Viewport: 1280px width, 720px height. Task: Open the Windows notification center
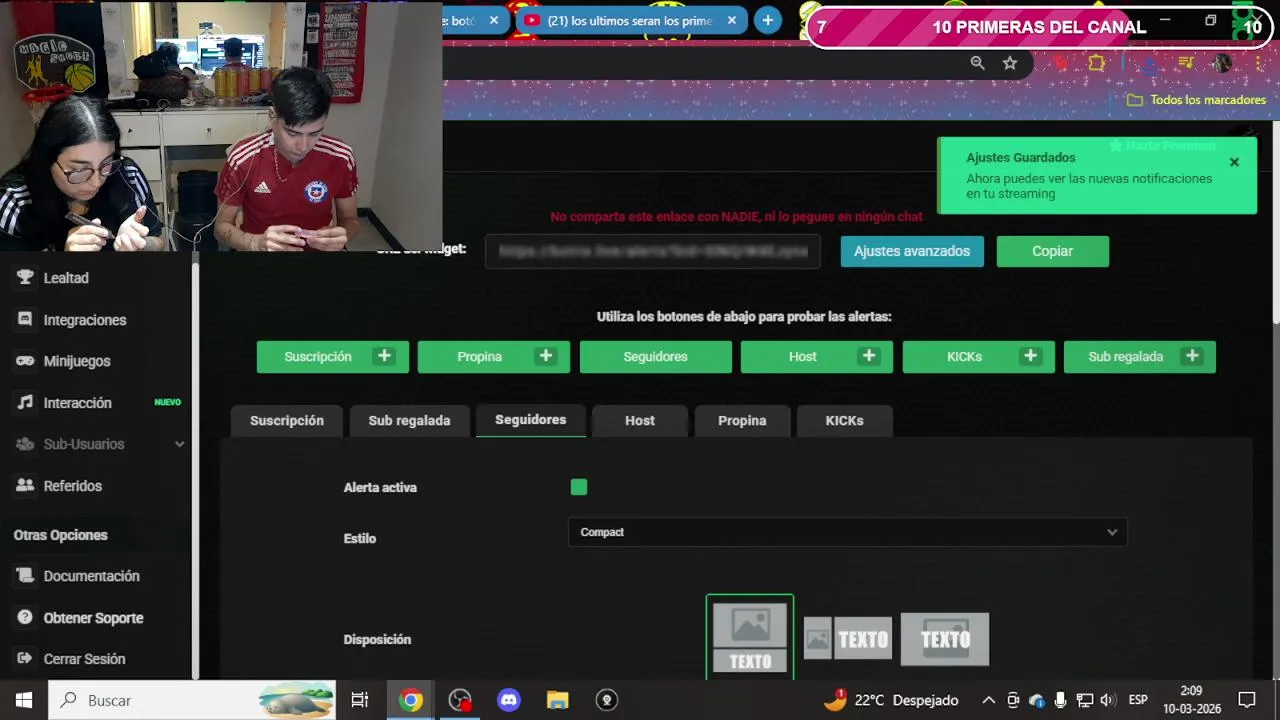coord(1247,700)
